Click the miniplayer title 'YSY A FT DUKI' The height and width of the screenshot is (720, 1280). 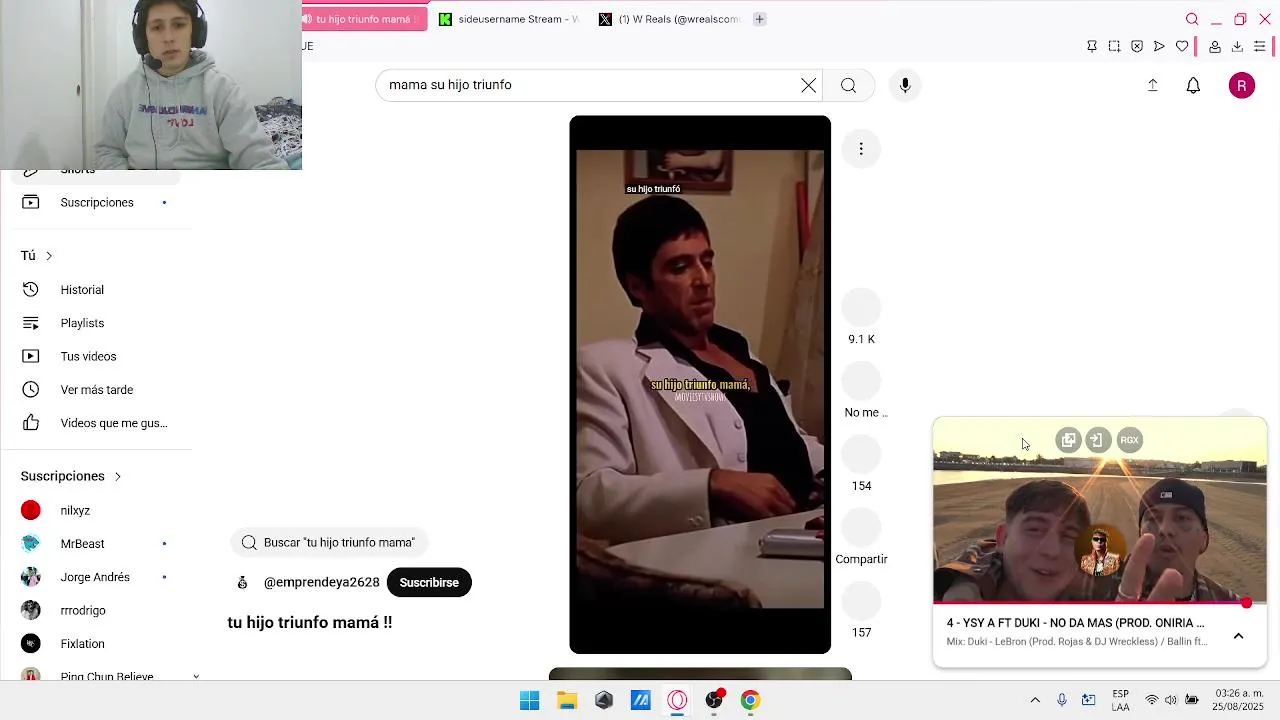1076,623
